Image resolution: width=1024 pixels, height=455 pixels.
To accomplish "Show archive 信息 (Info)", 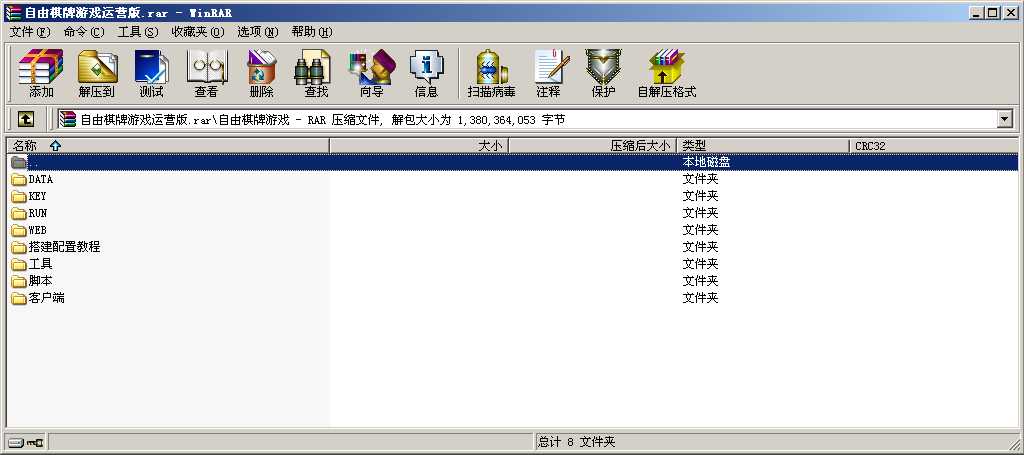I will pyautogui.click(x=426, y=73).
